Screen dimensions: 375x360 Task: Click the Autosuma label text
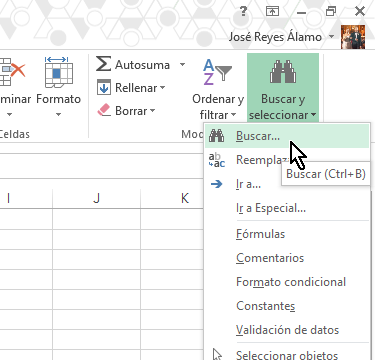142,65
